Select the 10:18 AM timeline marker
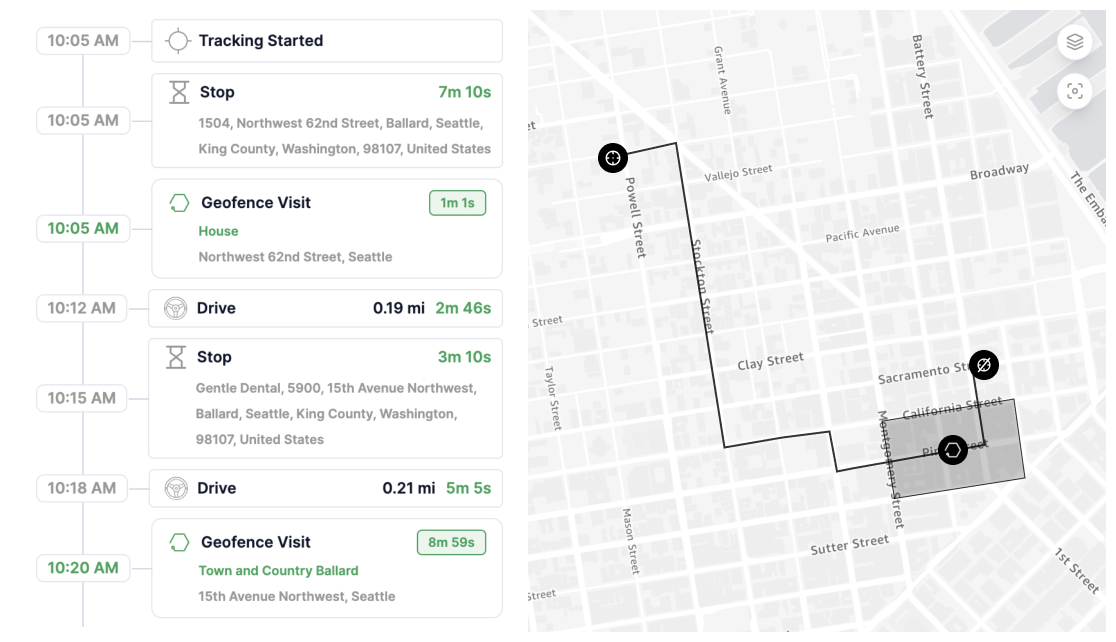Image resolution: width=1116 pixels, height=642 pixels. pyautogui.click(x=82, y=488)
